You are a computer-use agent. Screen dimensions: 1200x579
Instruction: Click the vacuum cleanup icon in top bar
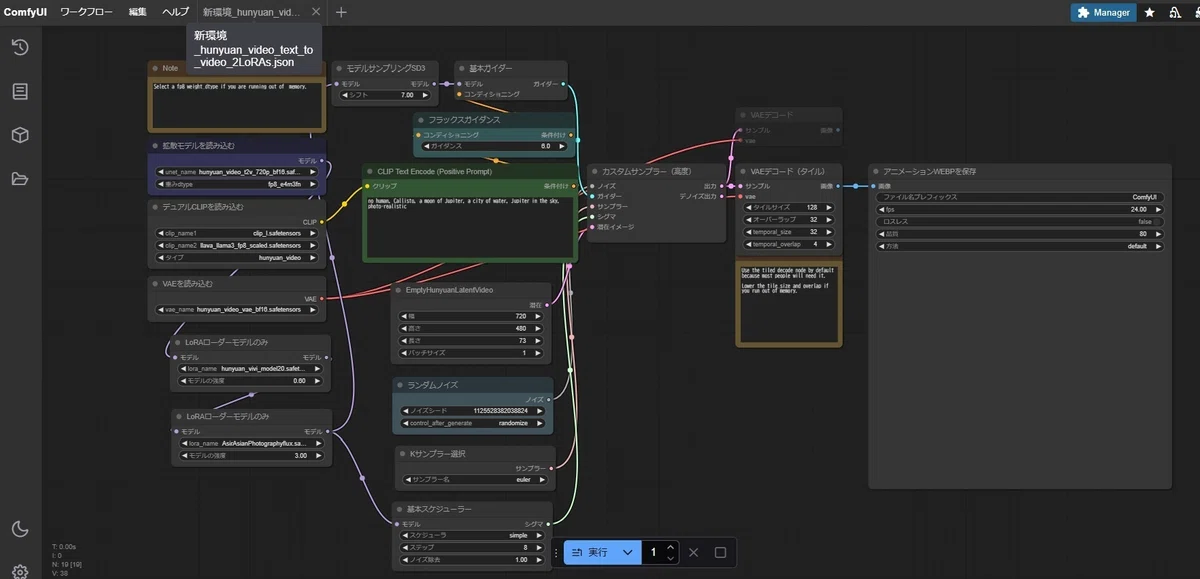[1174, 12]
